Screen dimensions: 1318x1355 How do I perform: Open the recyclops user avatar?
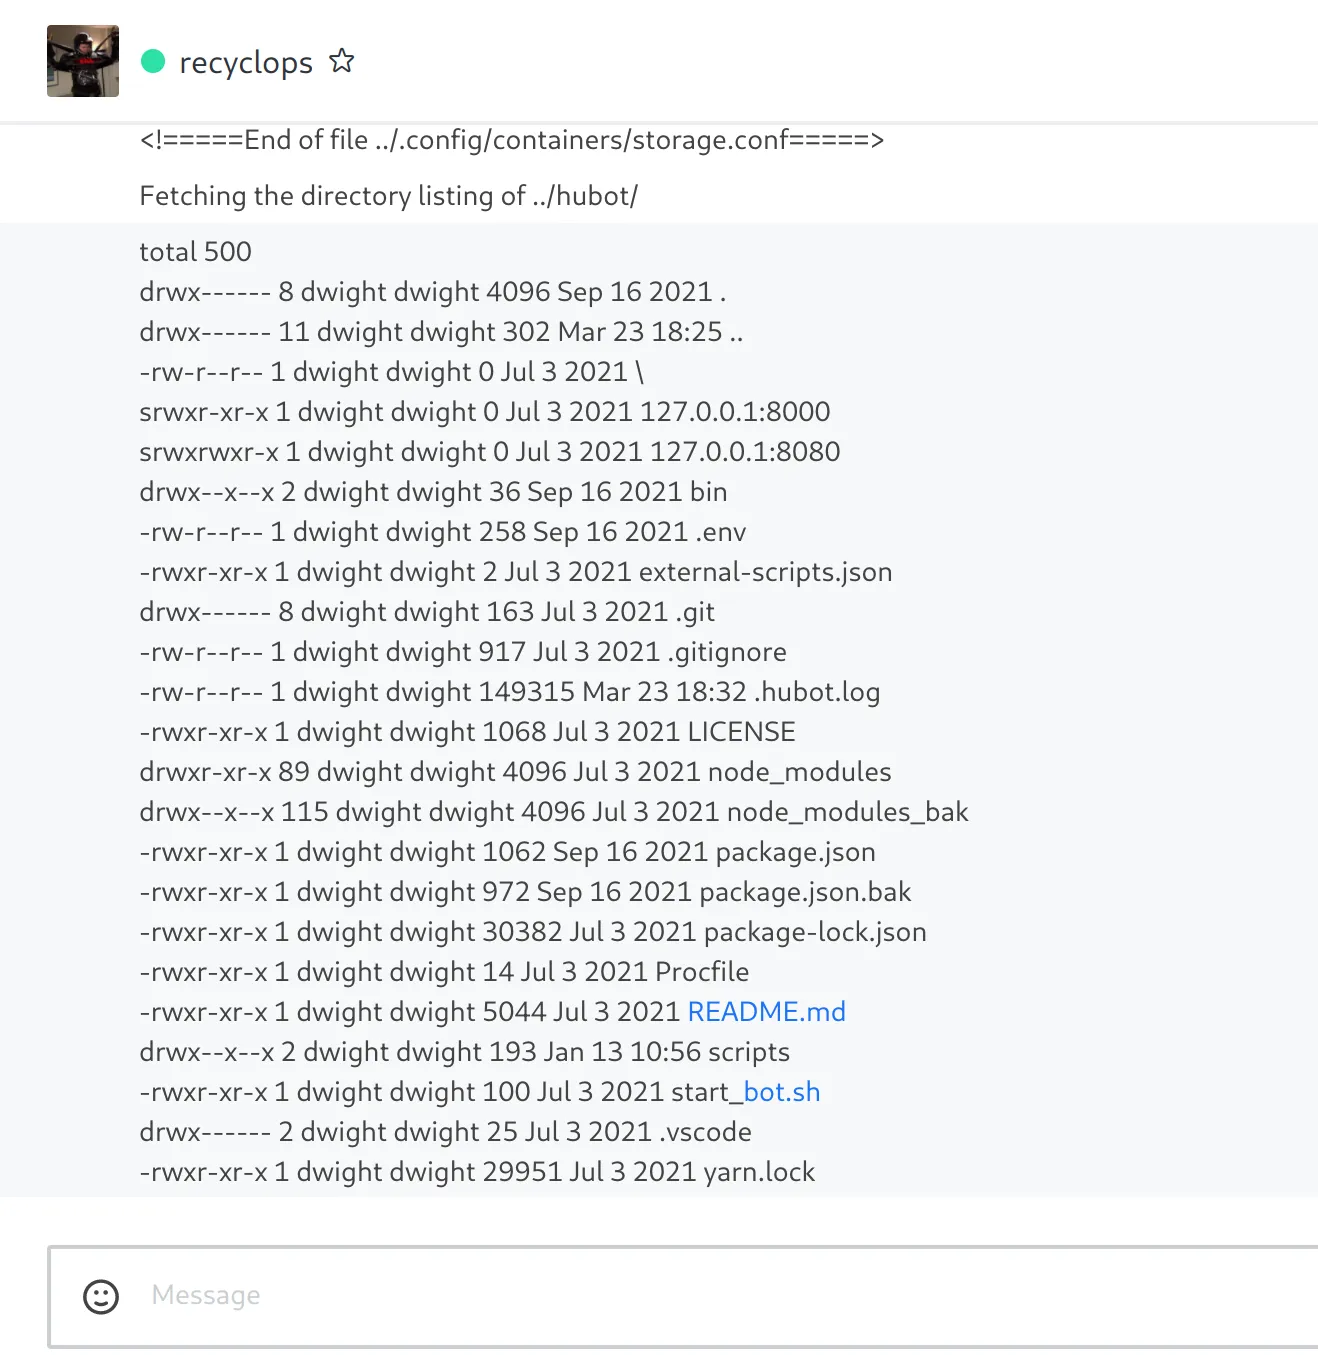coord(83,61)
